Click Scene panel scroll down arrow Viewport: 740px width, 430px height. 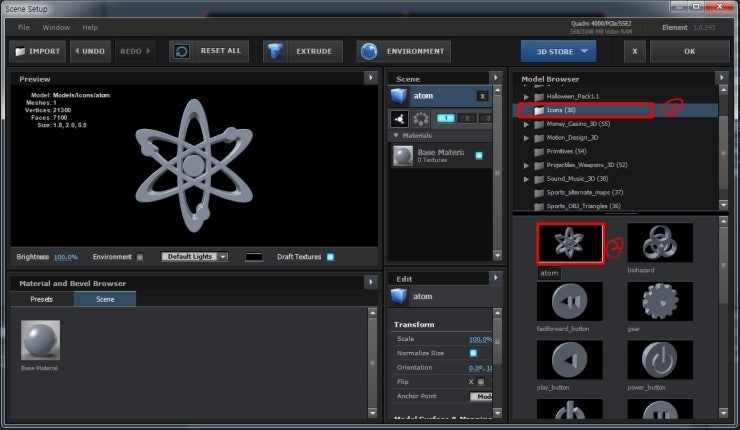tap(497, 255)
